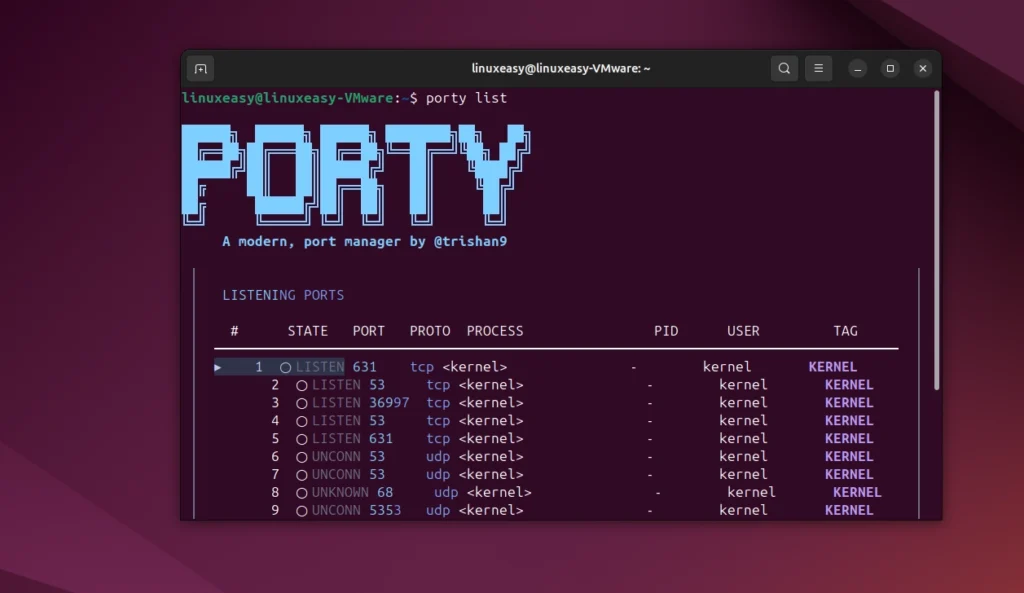Select the linuxeasy@linuxeasy-VMware tab title
Viewport: 1024px width, 593px height.
pos(560,68)
